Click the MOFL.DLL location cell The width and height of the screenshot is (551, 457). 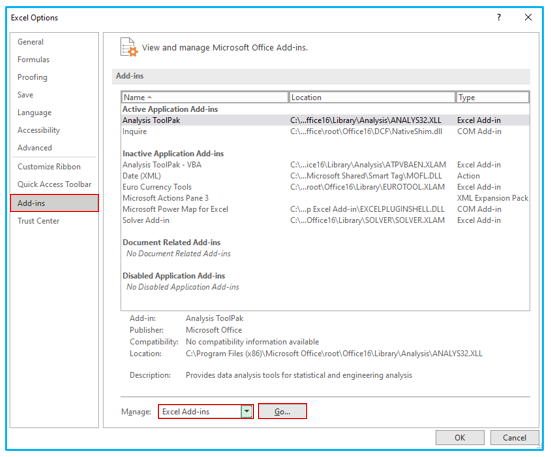(x=366, y=176)
